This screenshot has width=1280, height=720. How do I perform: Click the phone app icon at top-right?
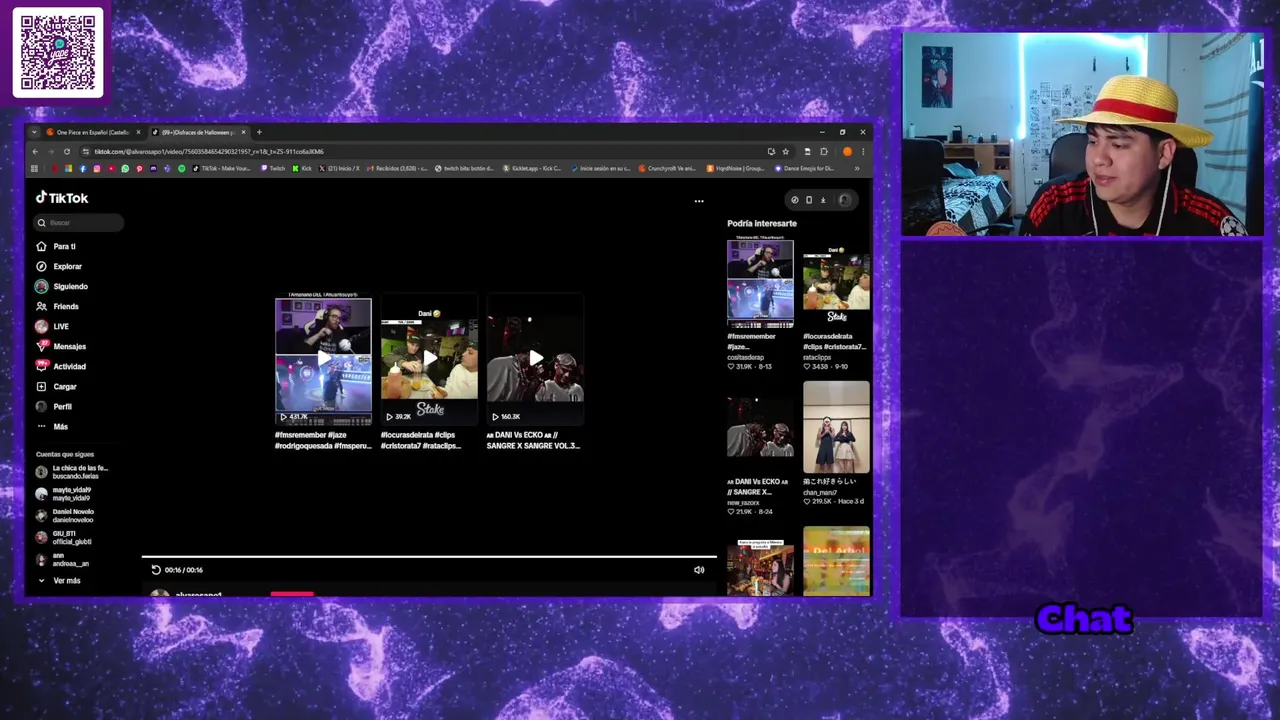pyautogui.click(x=809, y=200)
